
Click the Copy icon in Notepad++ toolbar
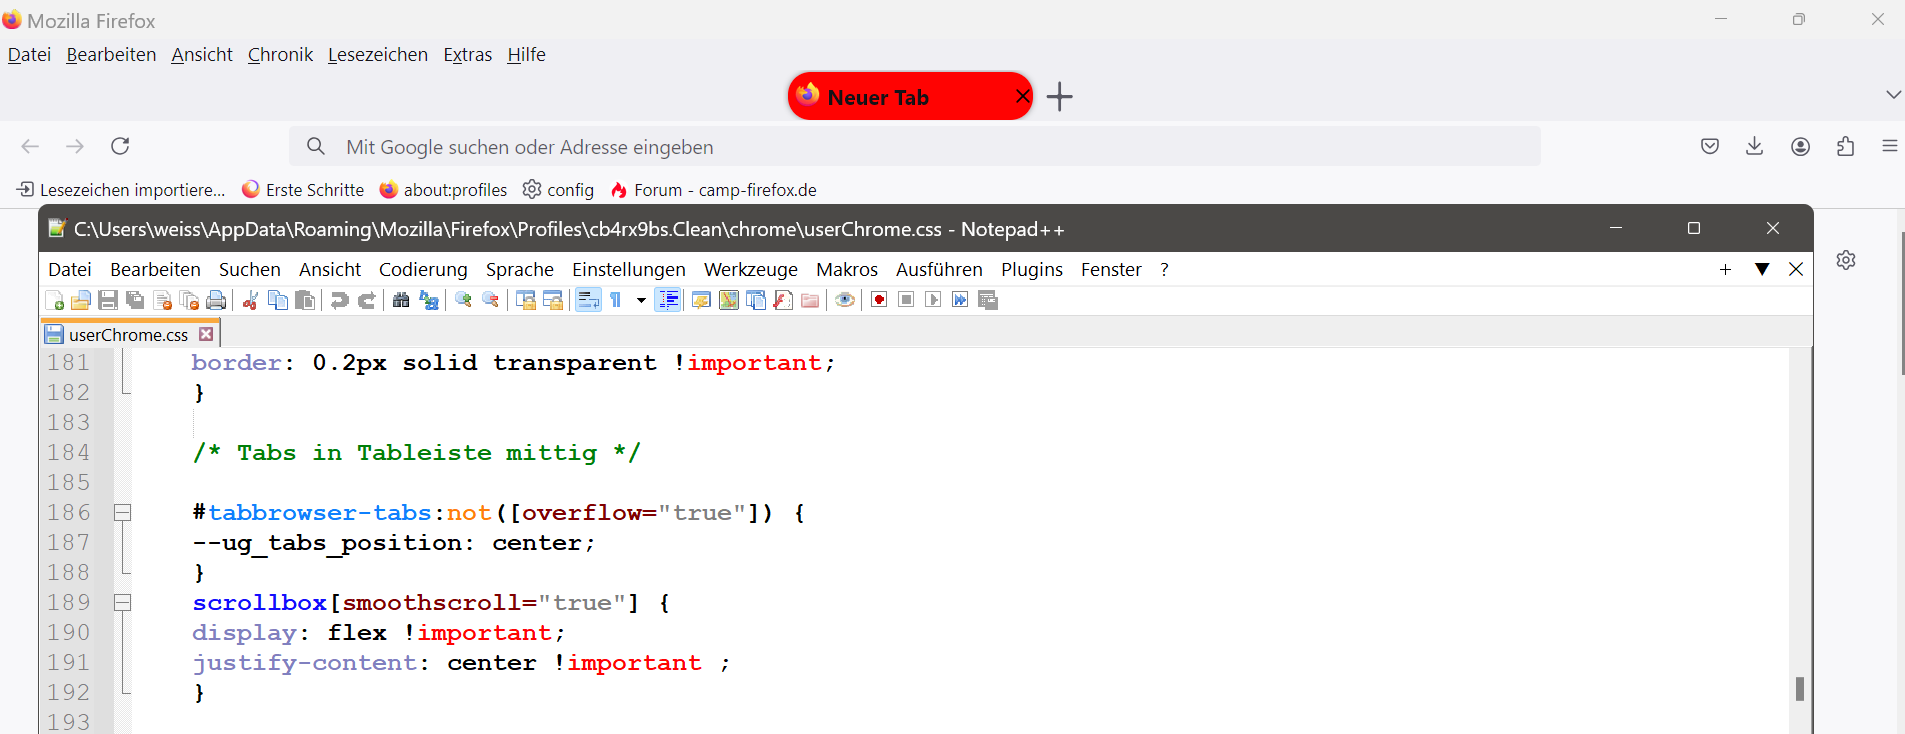(277, 300)
